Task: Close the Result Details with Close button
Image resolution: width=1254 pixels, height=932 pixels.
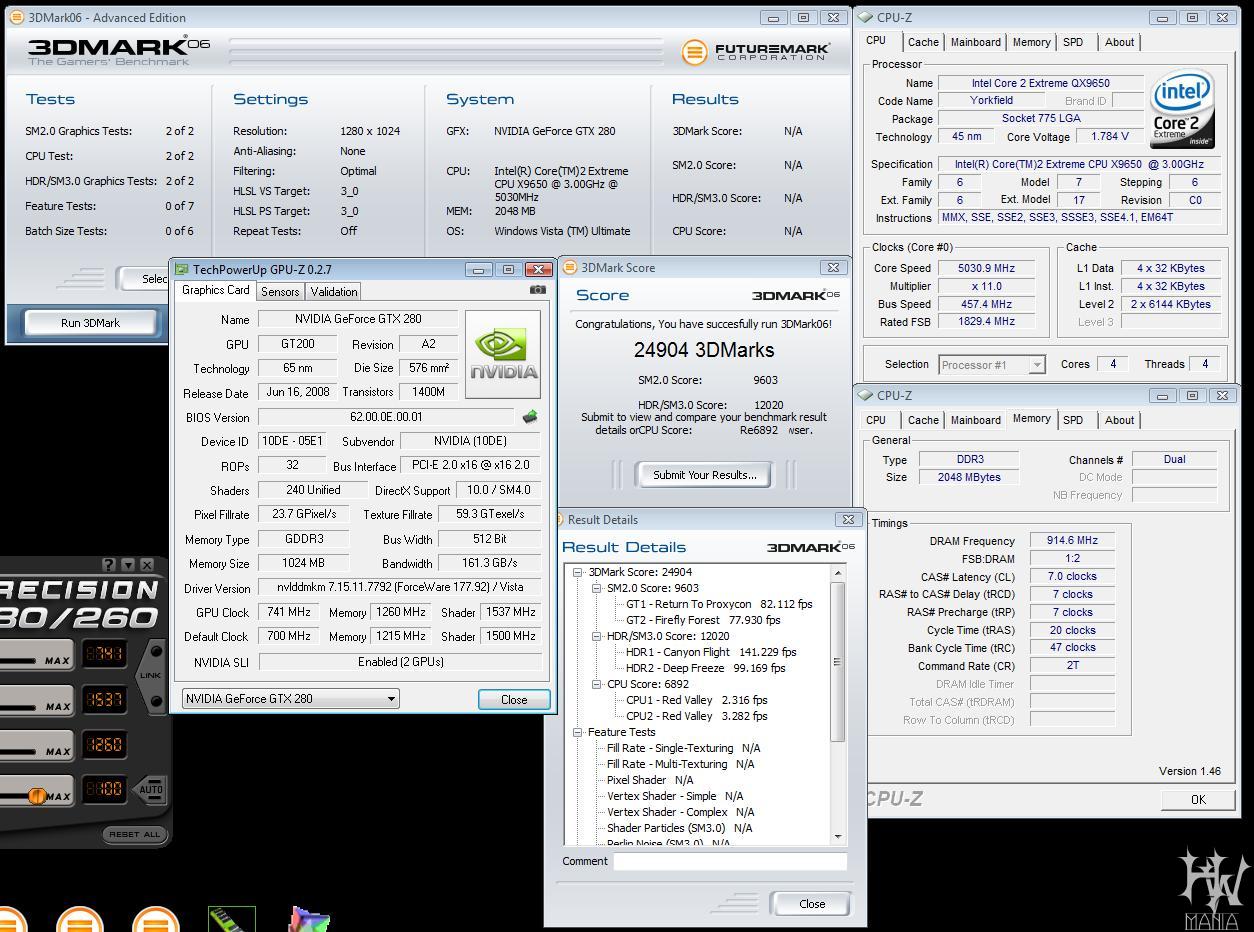Action: tap(812, 903)
